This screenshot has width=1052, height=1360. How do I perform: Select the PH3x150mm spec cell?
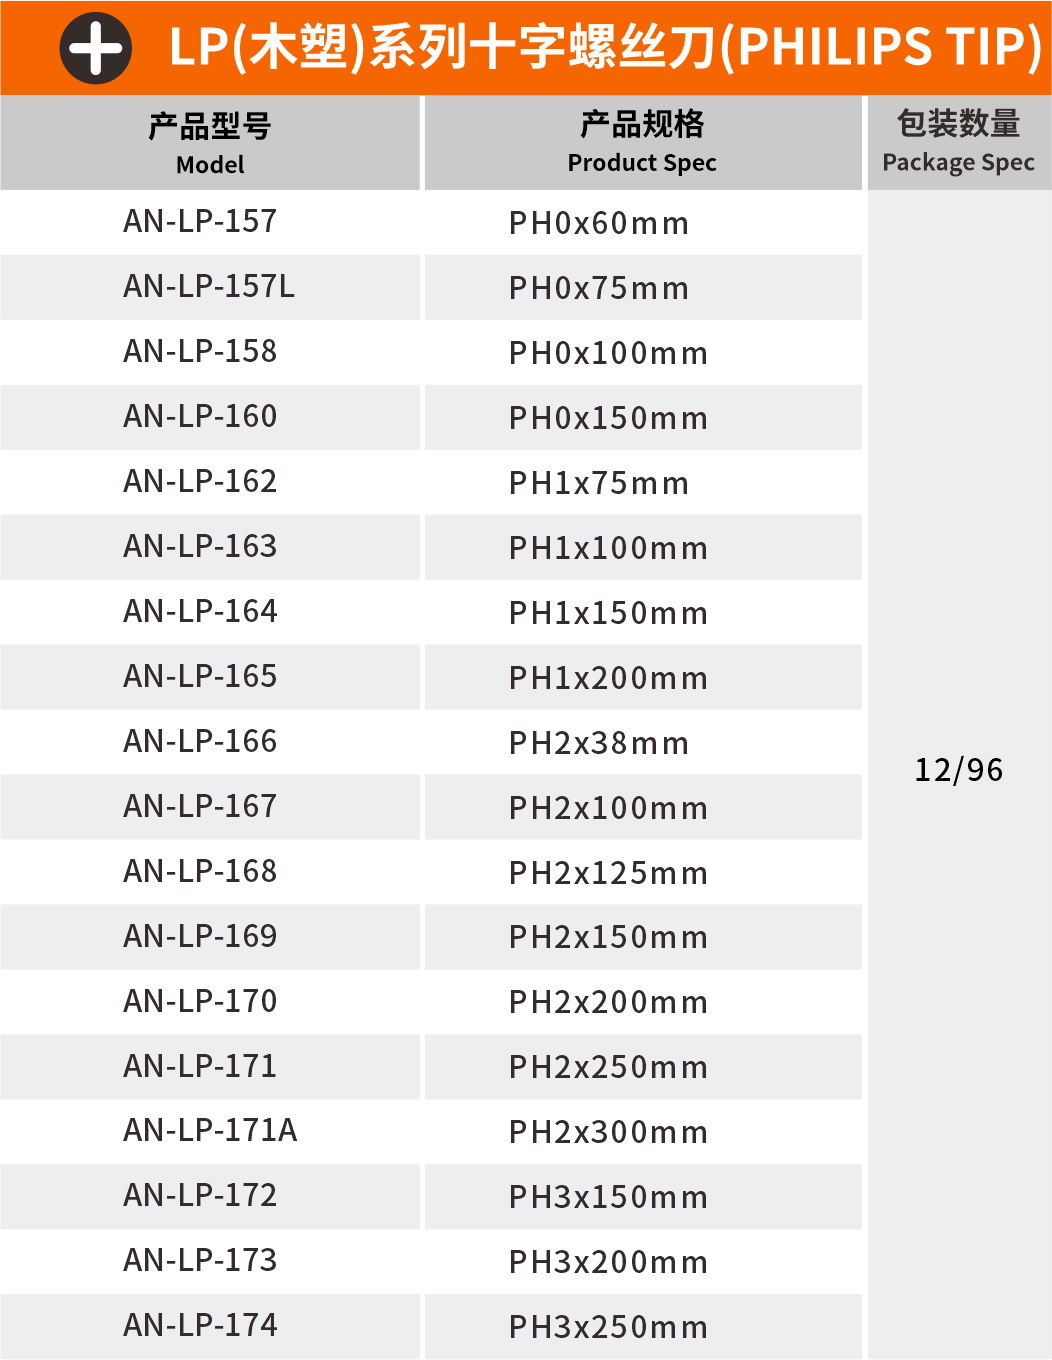point(608,1197)
